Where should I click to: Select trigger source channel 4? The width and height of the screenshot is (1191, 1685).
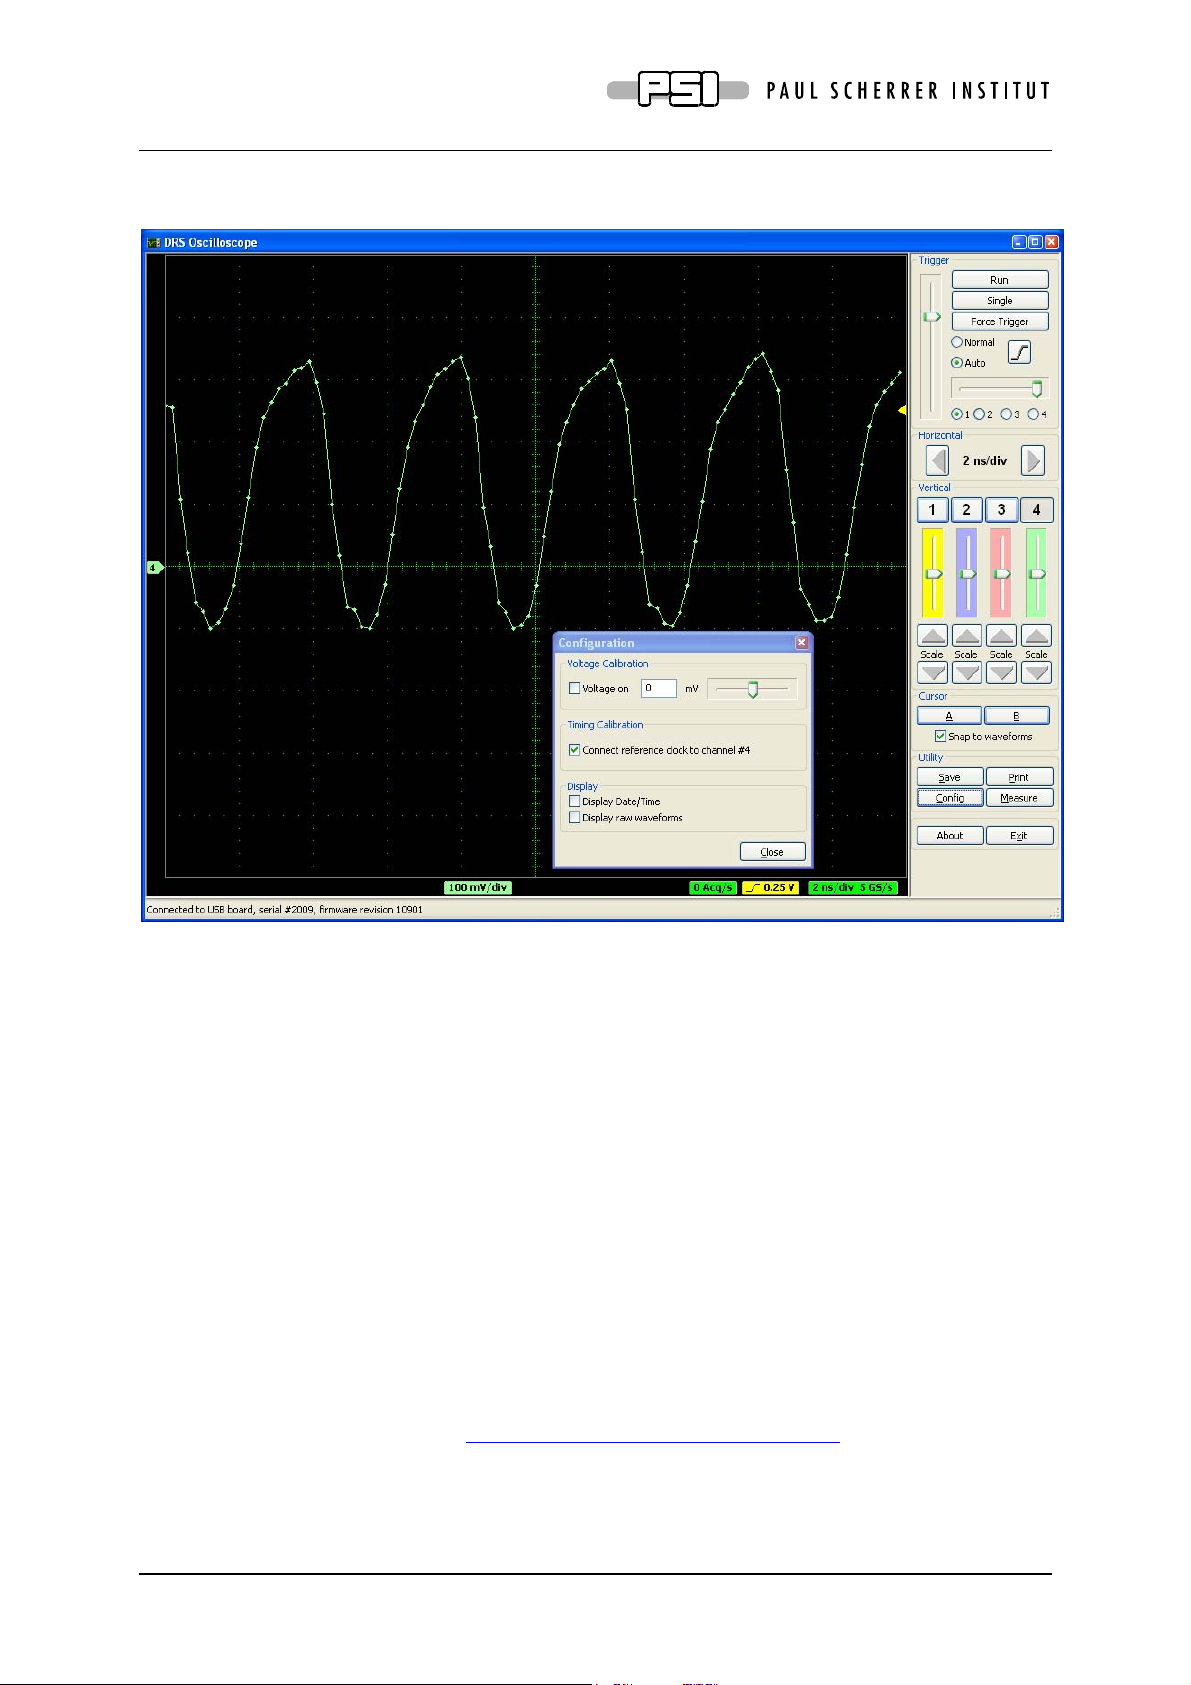1032,414
